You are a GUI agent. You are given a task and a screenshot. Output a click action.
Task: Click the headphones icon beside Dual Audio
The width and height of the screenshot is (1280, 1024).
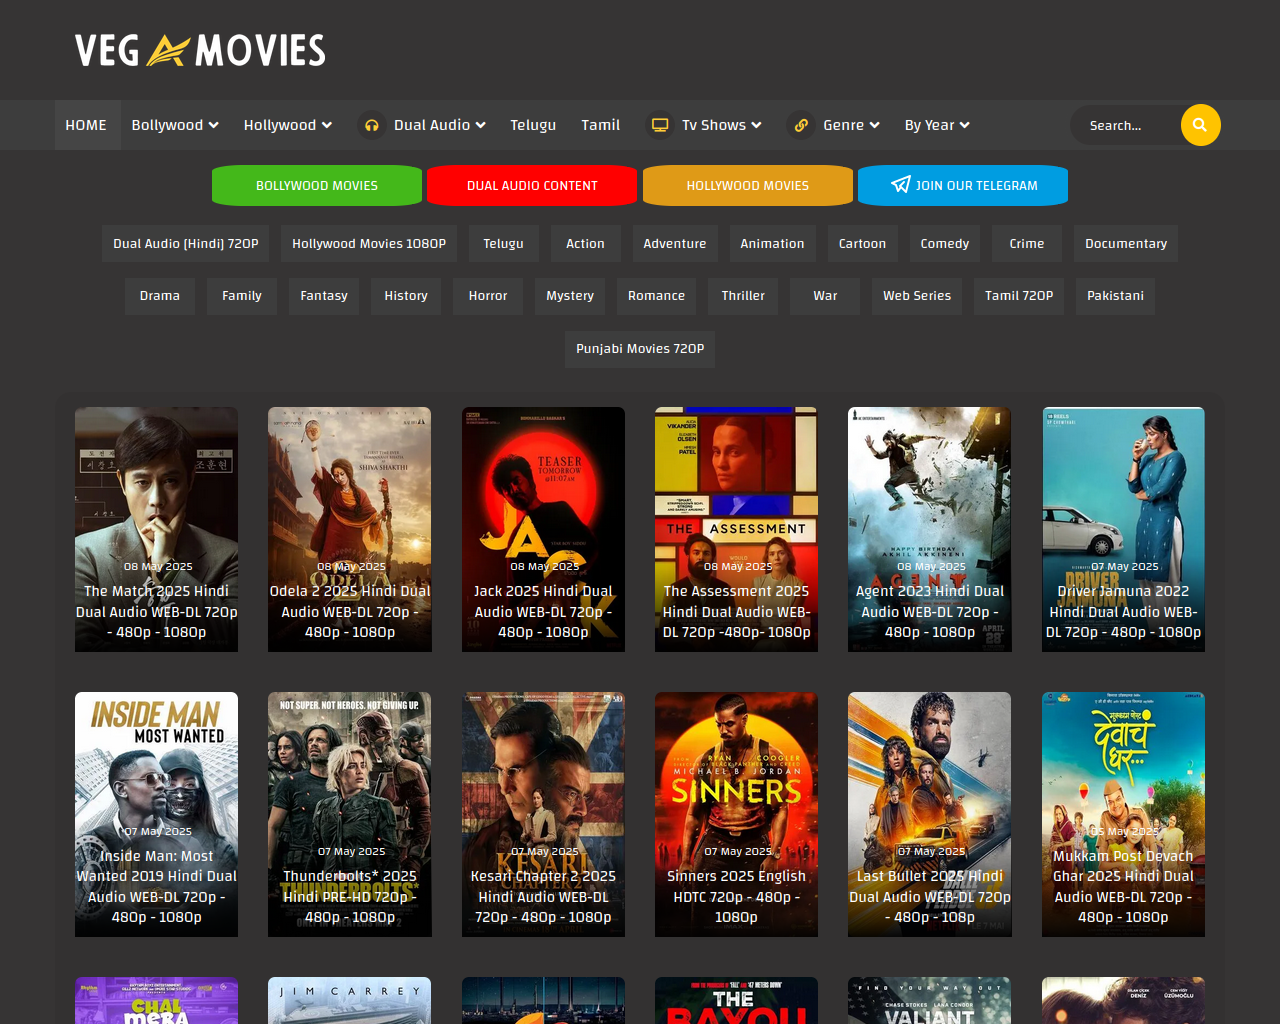pos(372,125)
